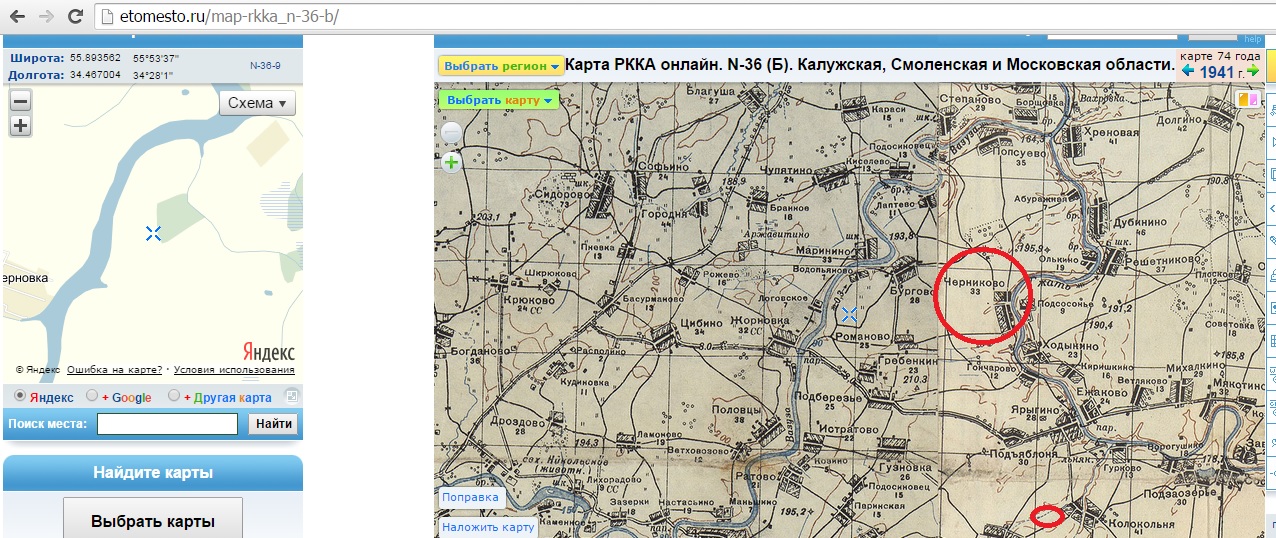The image size is (1276, 538).
Task: Click the Поиск места input field
Action: pyautogui.click(x=167, y=424)
